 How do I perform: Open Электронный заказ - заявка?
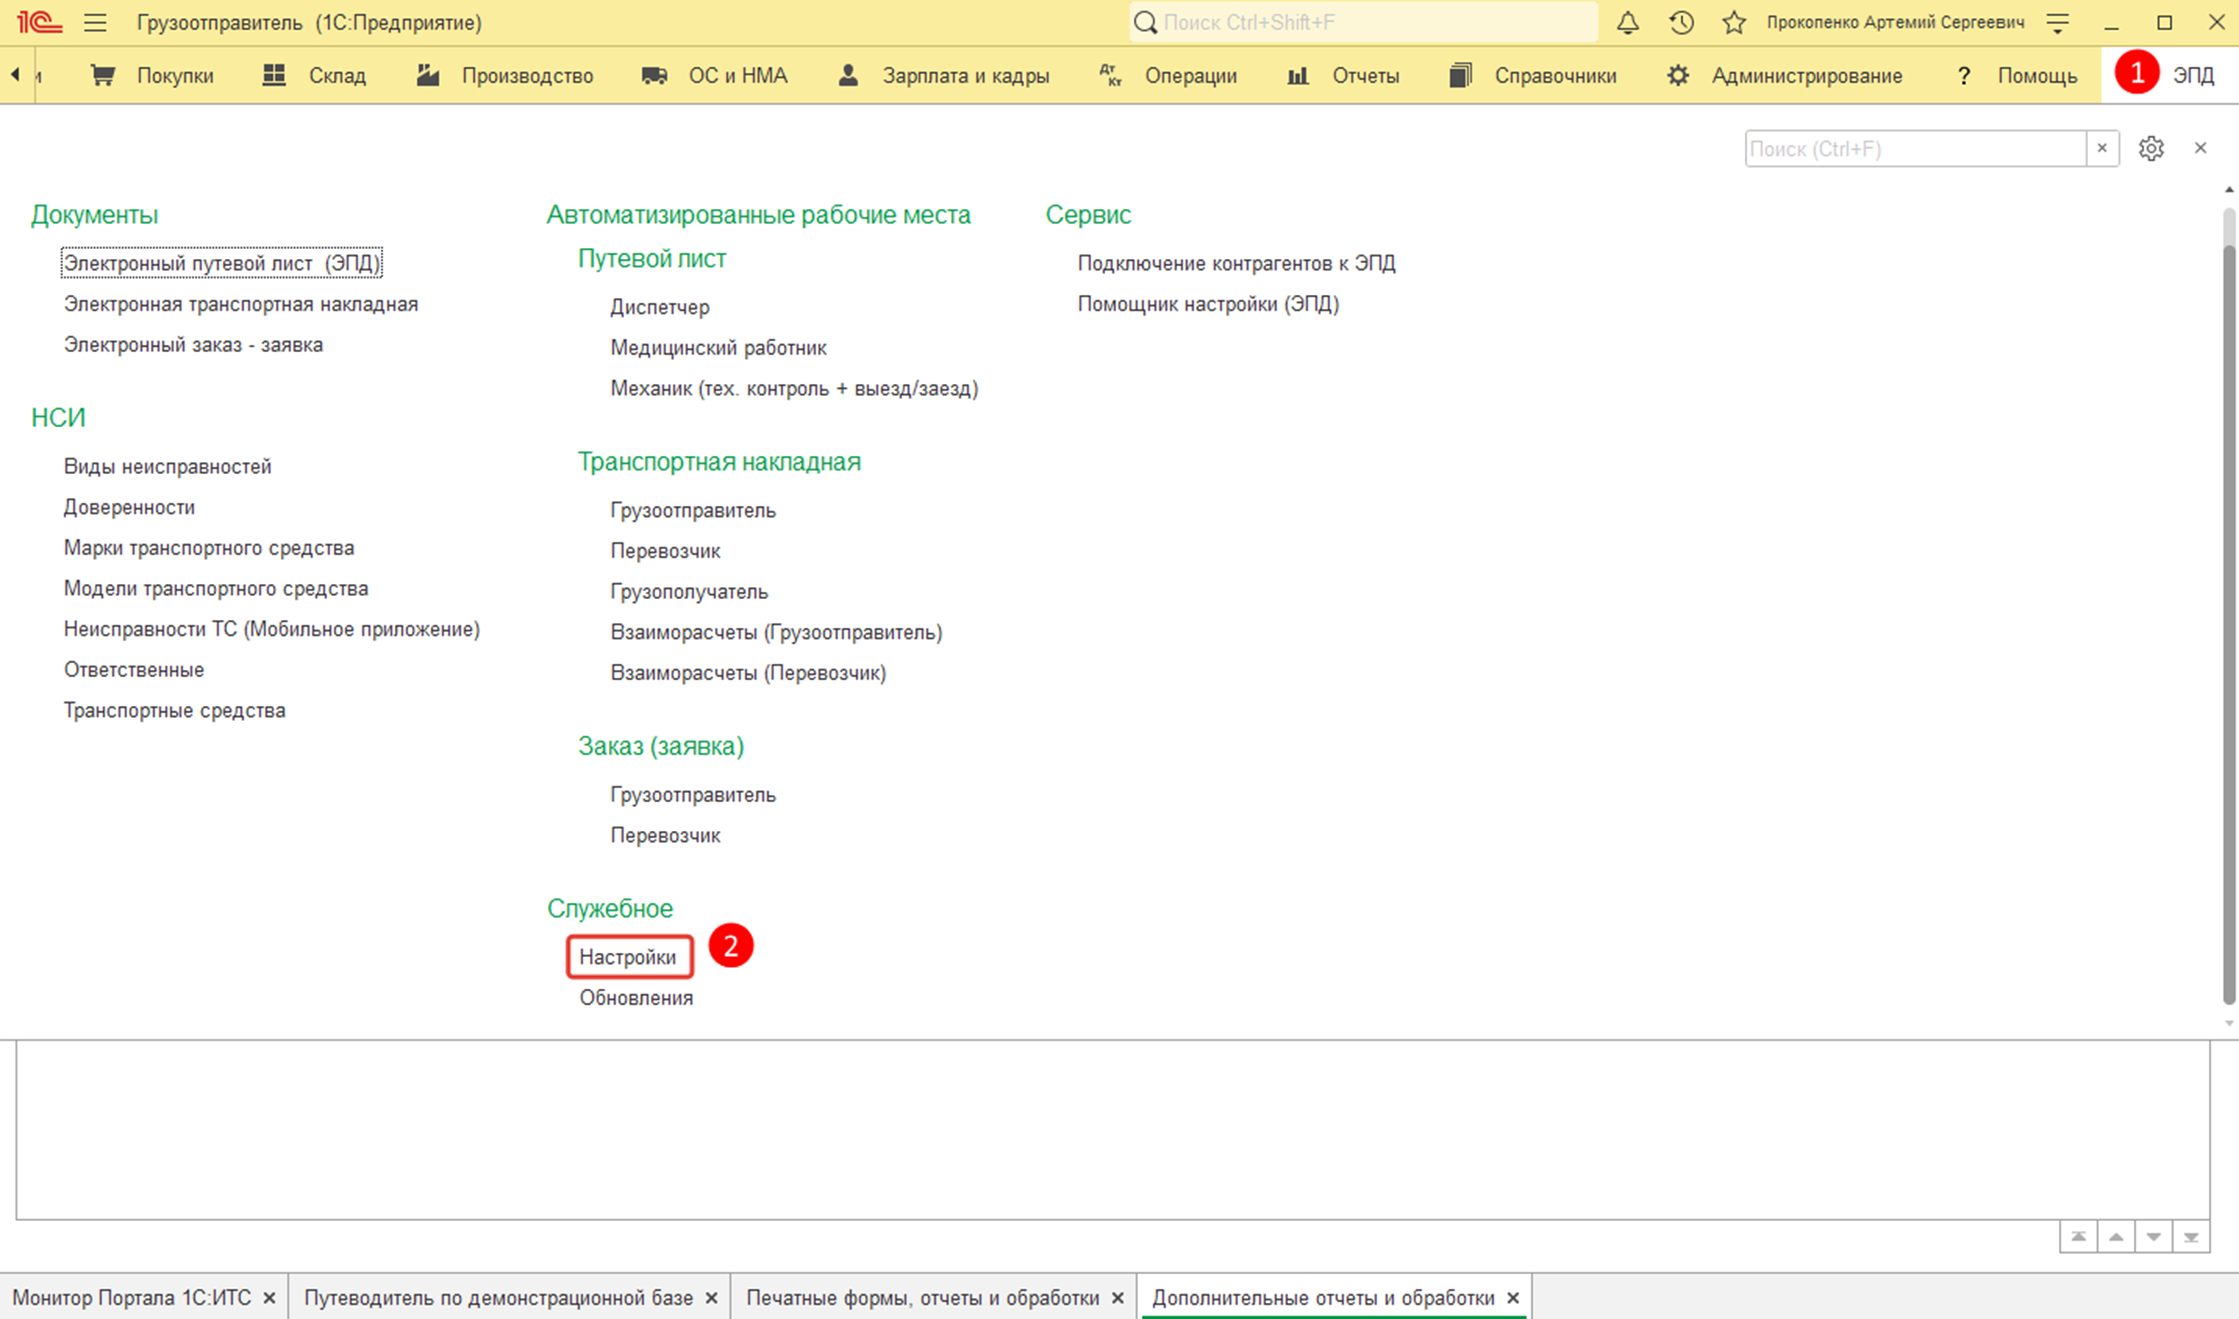click(x=193, y=344)
